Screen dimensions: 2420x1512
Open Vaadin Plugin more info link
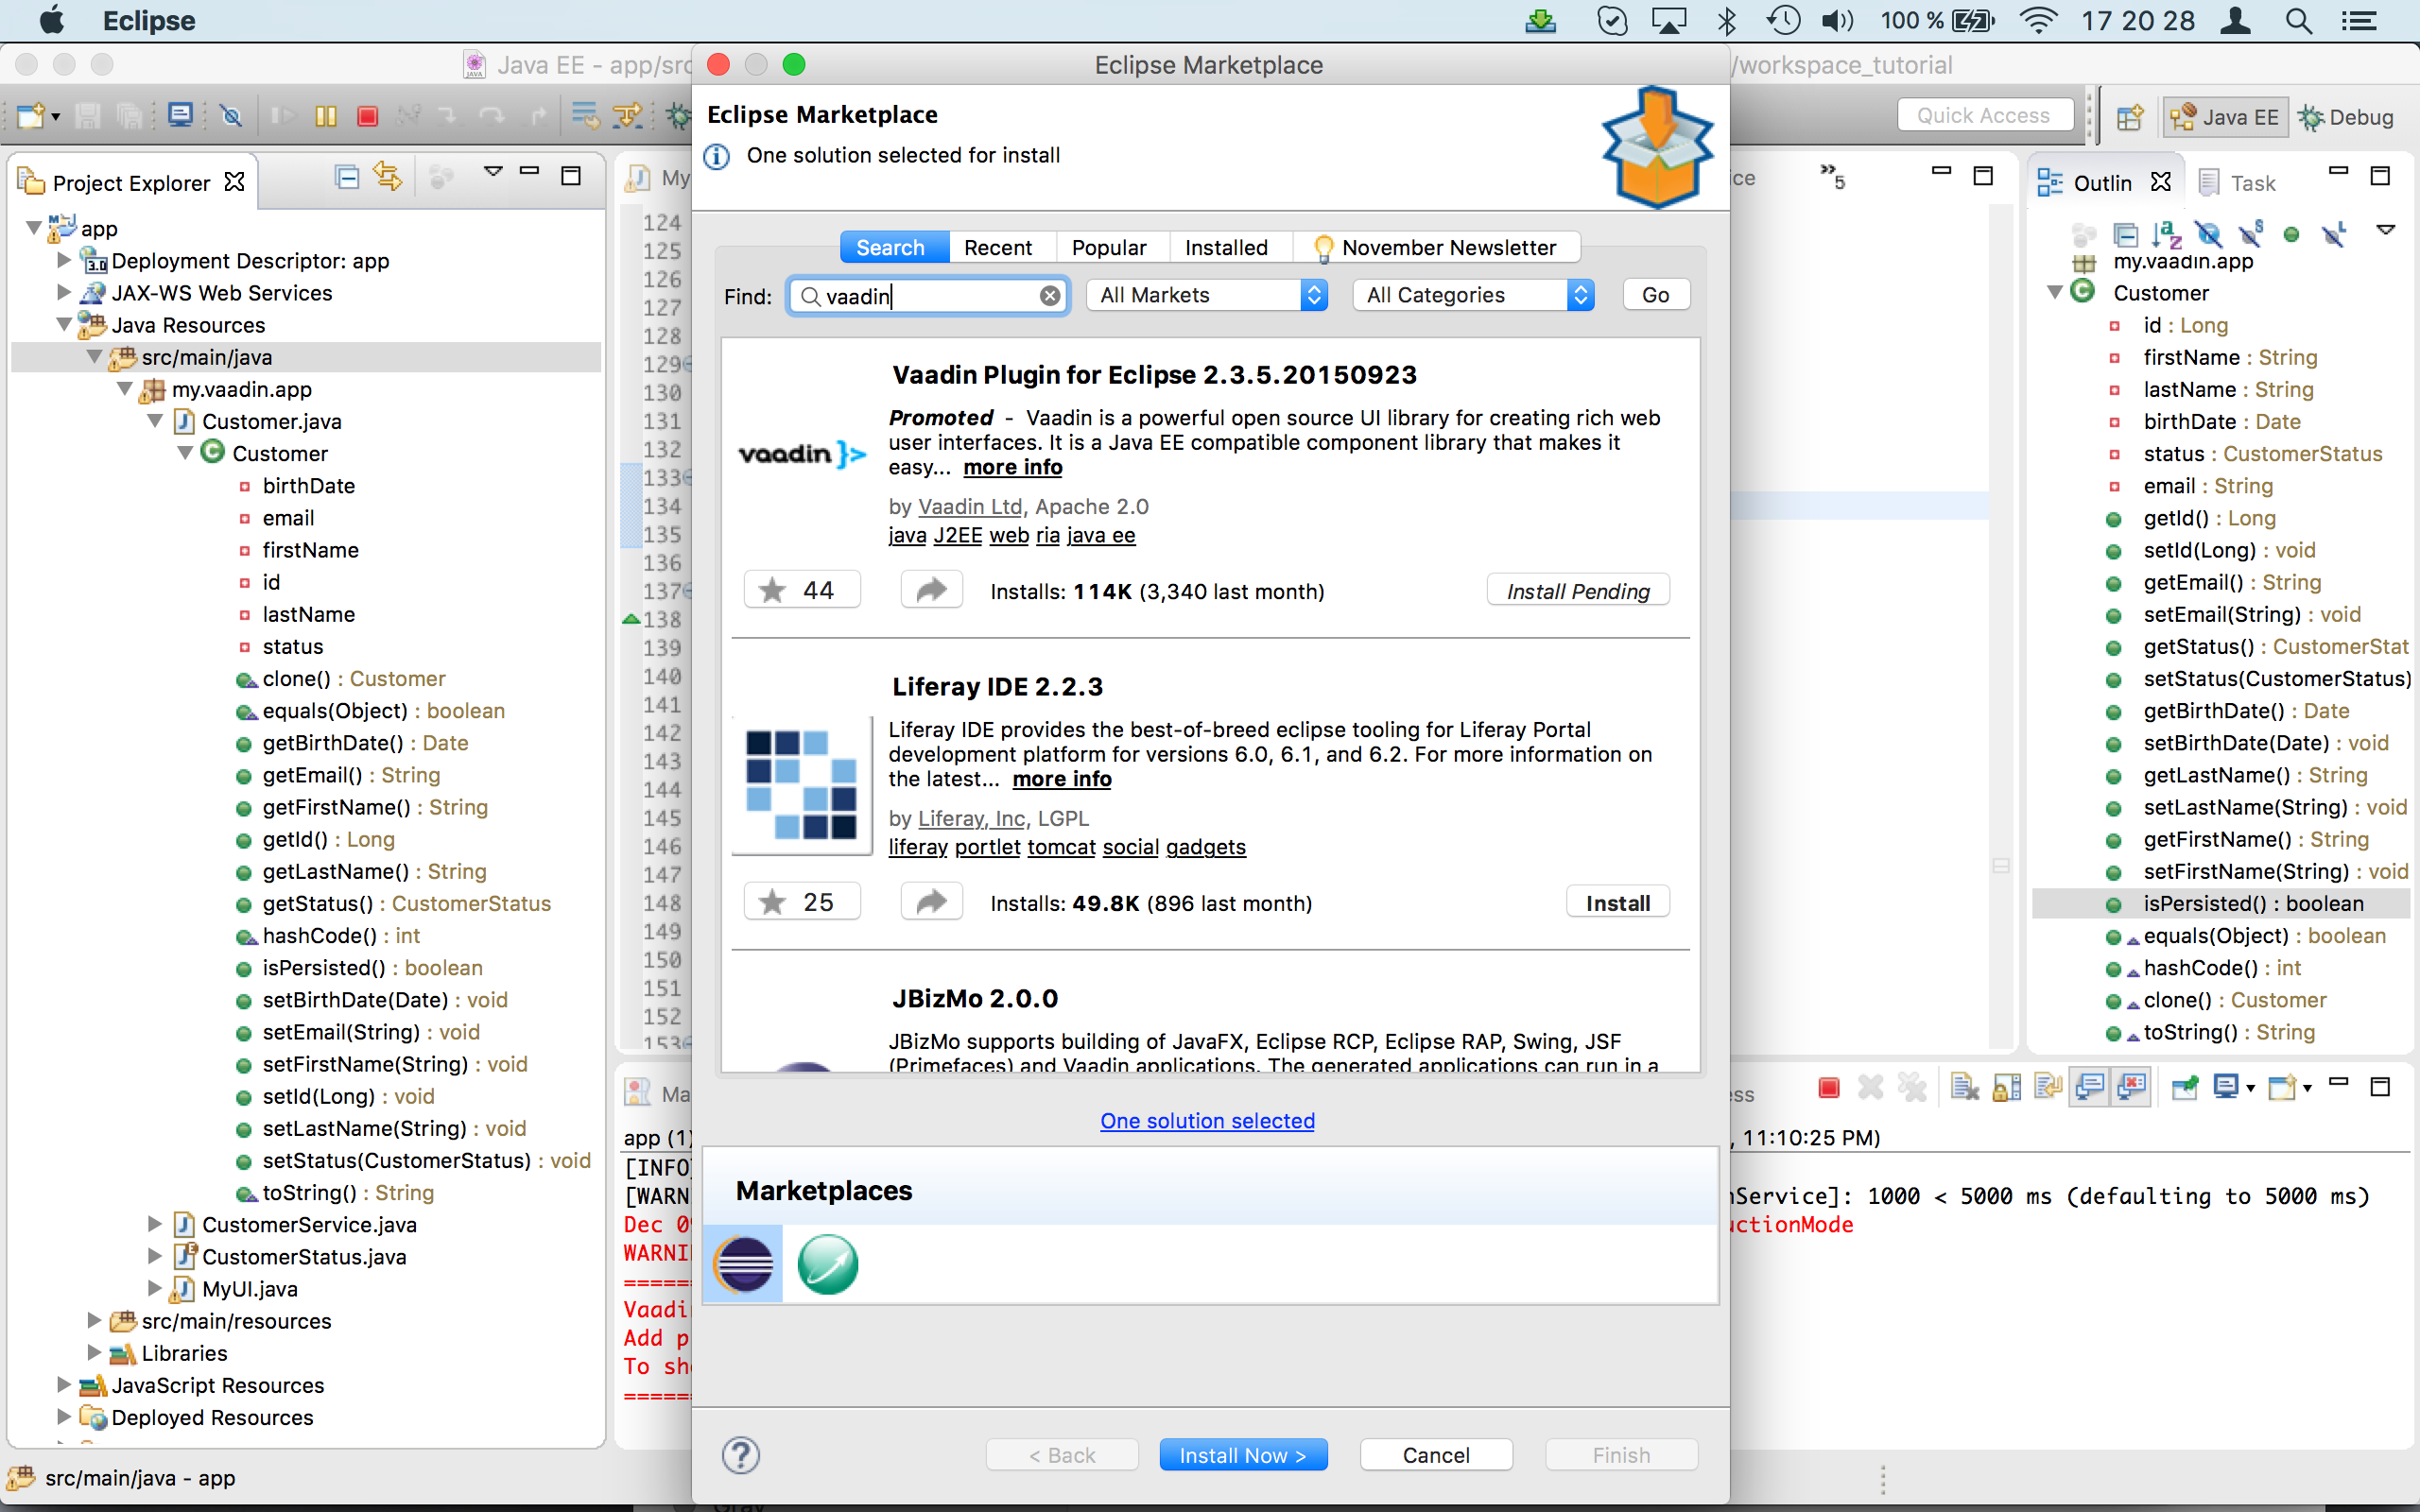point(1013,467)
